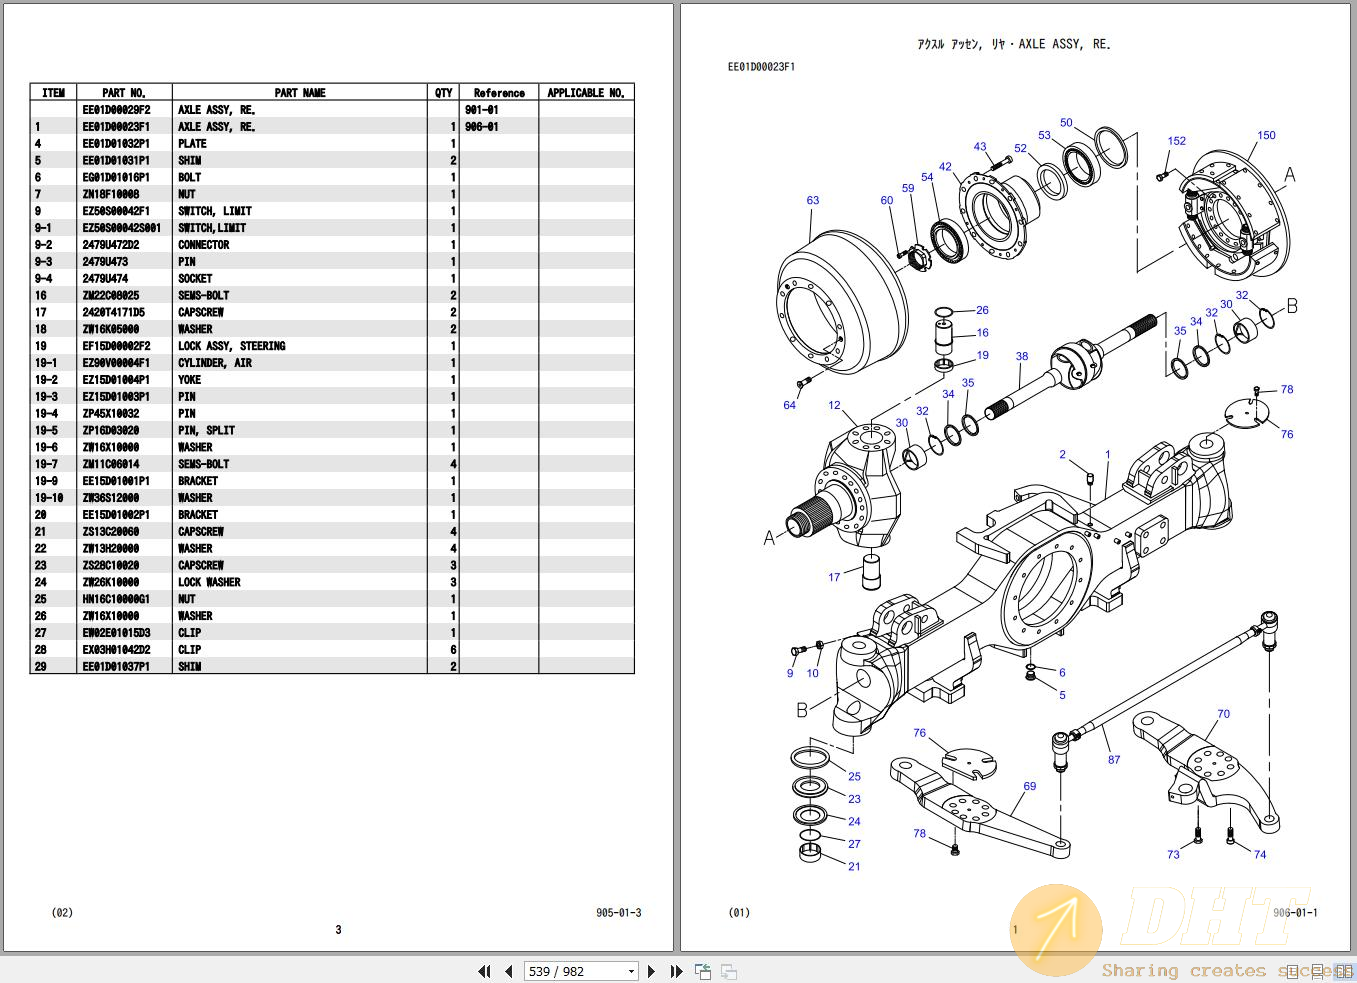Click part number EZ50S00042F1

point(116,211)
